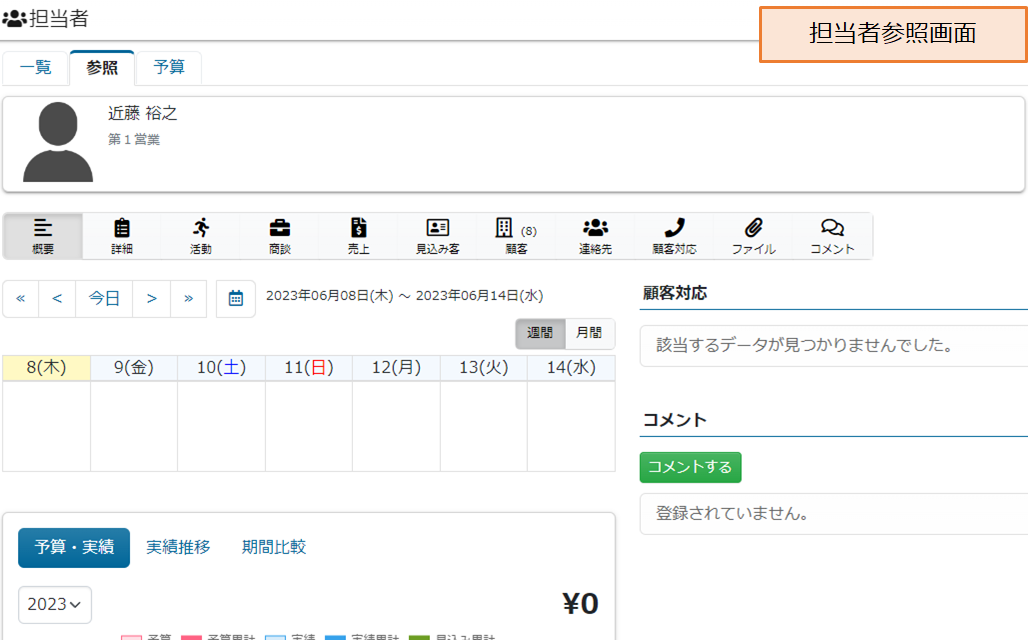Viewport: 1028px width, 640px height.
Task: Click the 第１営業 department text
Action: pos(134,140)
